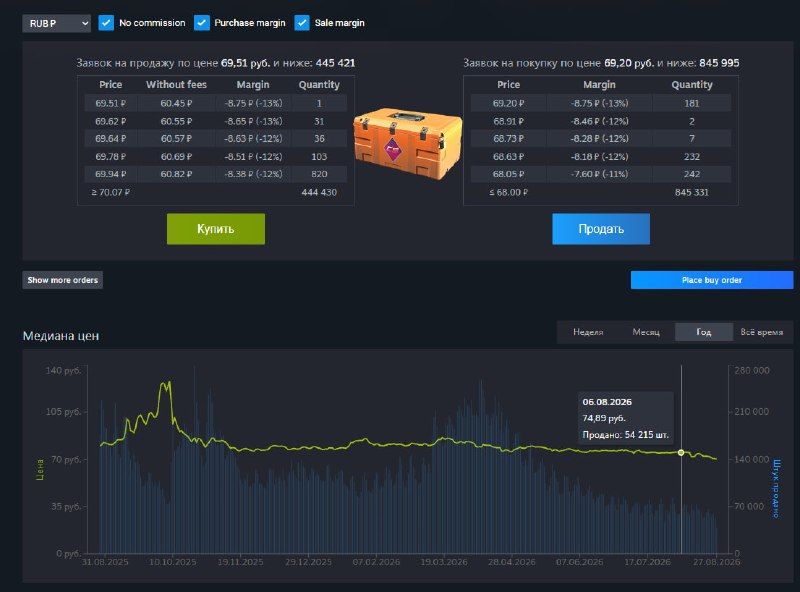Click the 69.51 ₽ sell order row
Viewport: 800px width, 592px height.
click(x=216, y=103)
